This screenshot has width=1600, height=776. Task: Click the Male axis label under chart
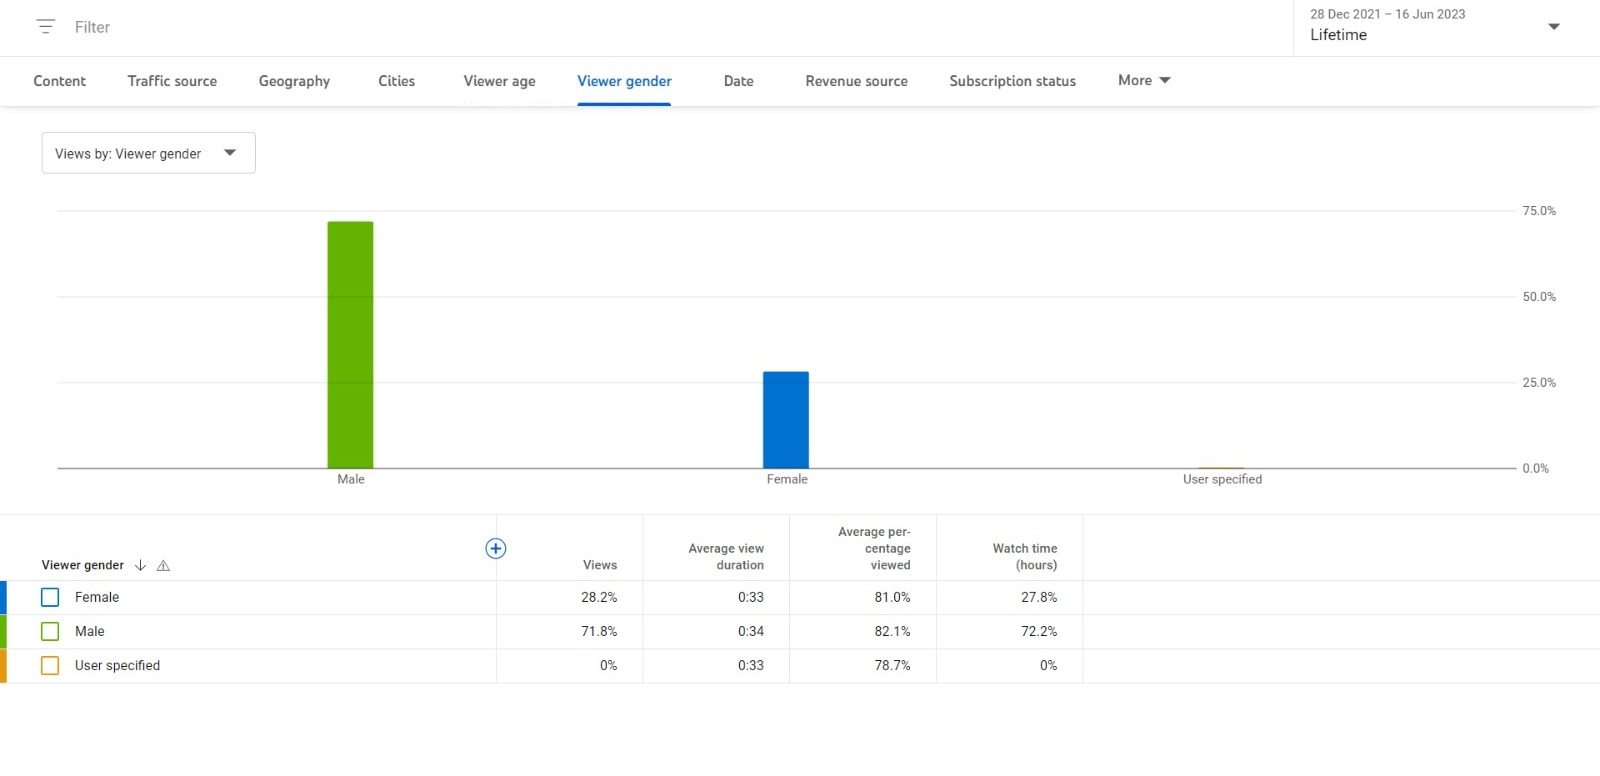(351, 479)
